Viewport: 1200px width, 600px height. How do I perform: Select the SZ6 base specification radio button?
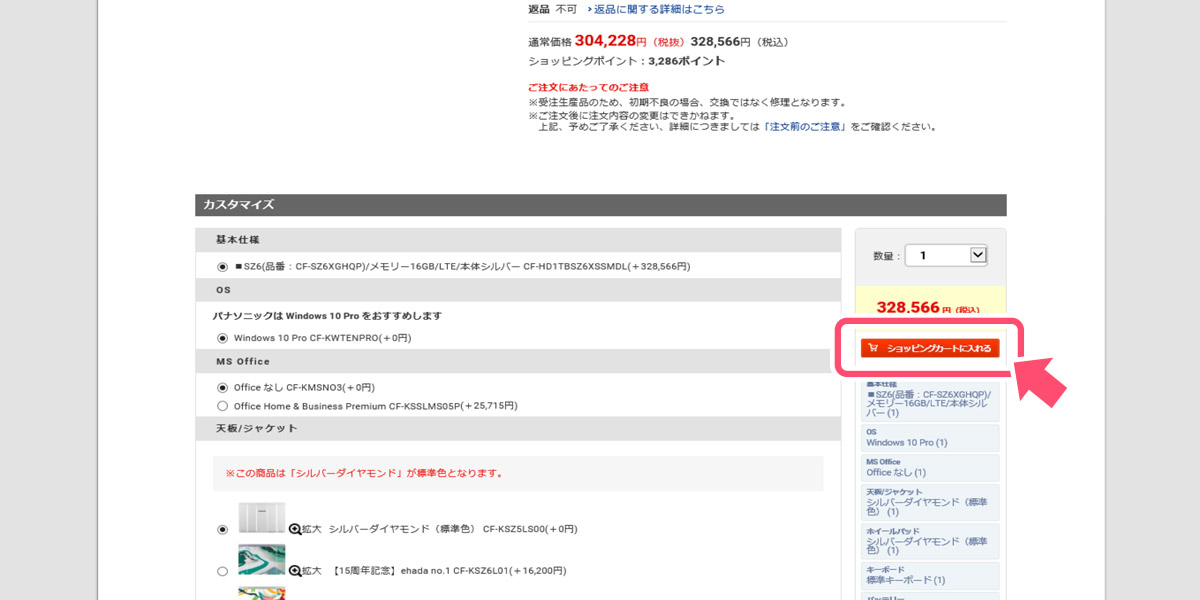222,267
